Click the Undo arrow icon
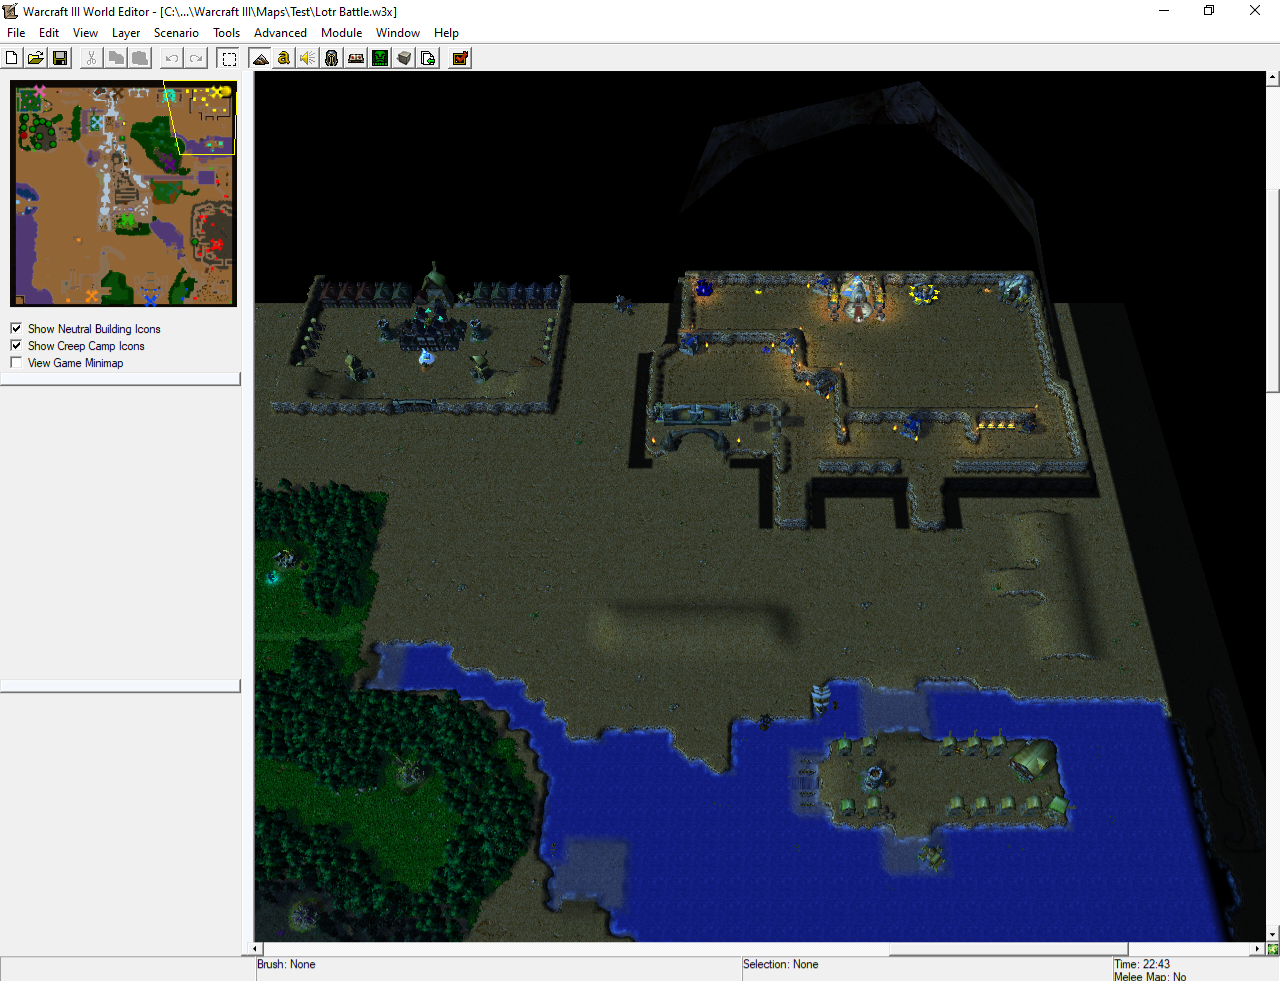Viewport: 1280px width, 981px height. point(172,58)
